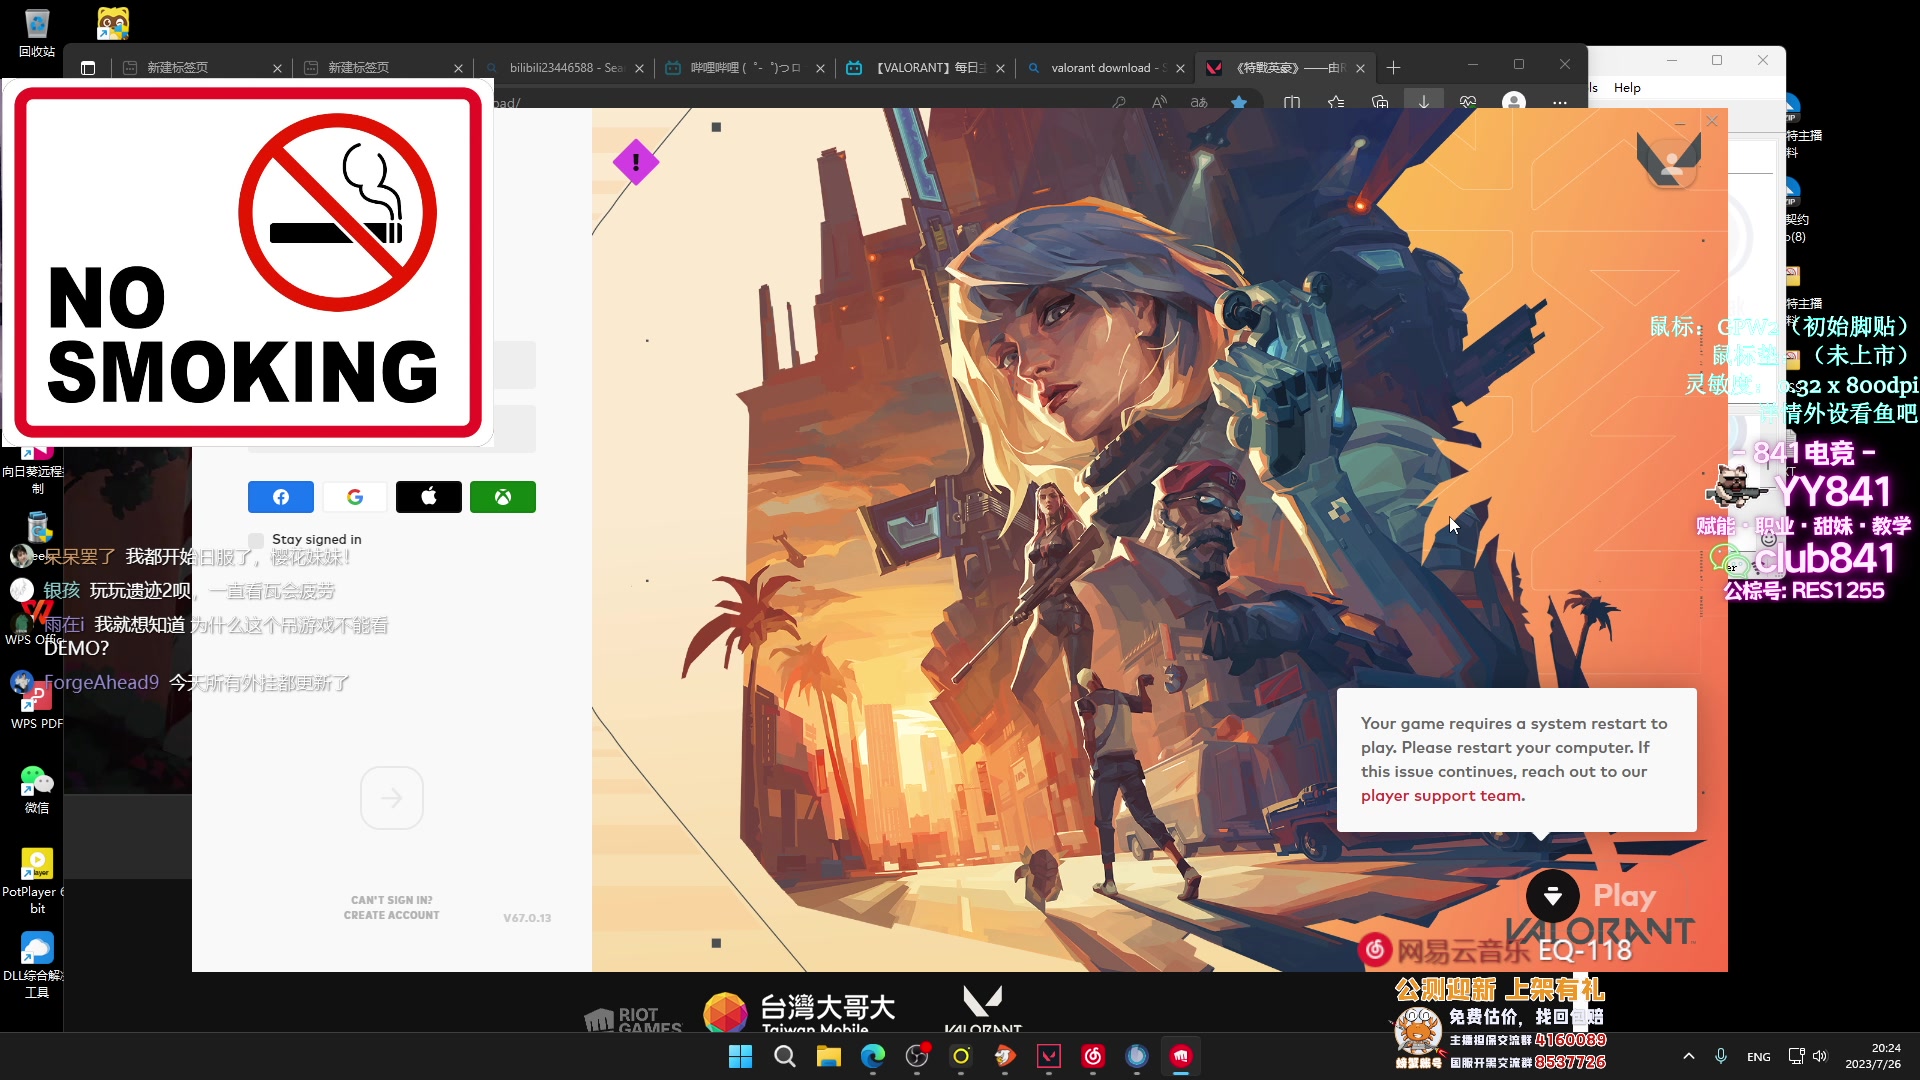The height and width of the screenshot is (1080, 1920).
Task: Open Edge split screen icon
Action: pos(1292,103)
